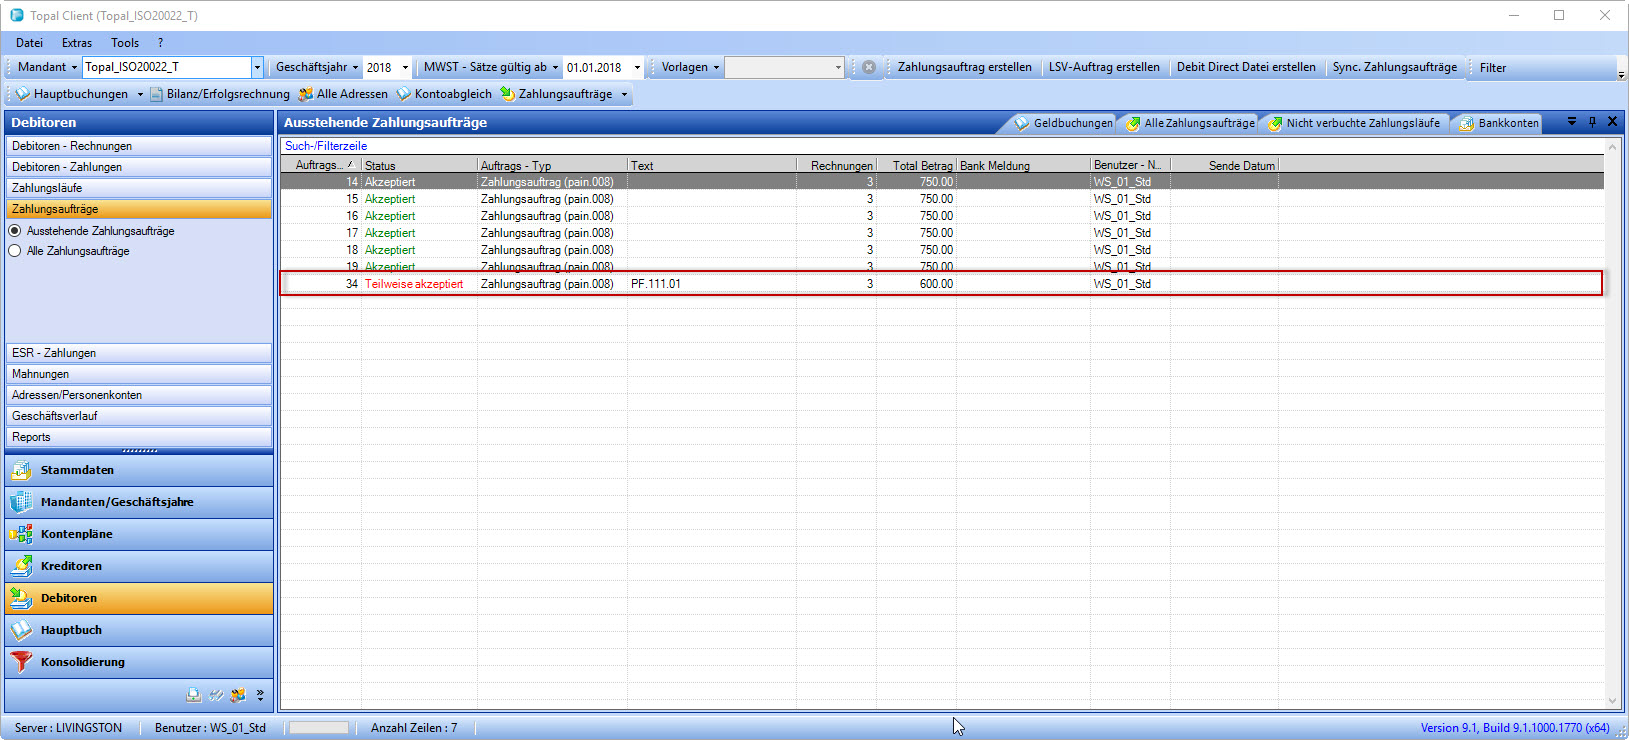
Task: Click the Alle Adressen toolbar icon
Action: point(306,94)
